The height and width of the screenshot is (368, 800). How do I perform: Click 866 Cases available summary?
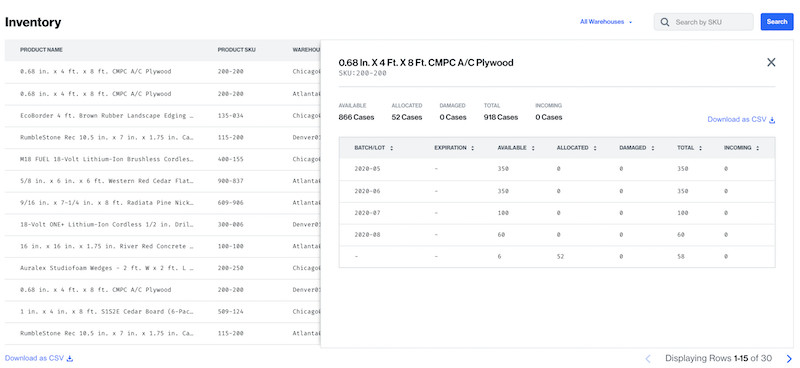(x=356, y=117)
